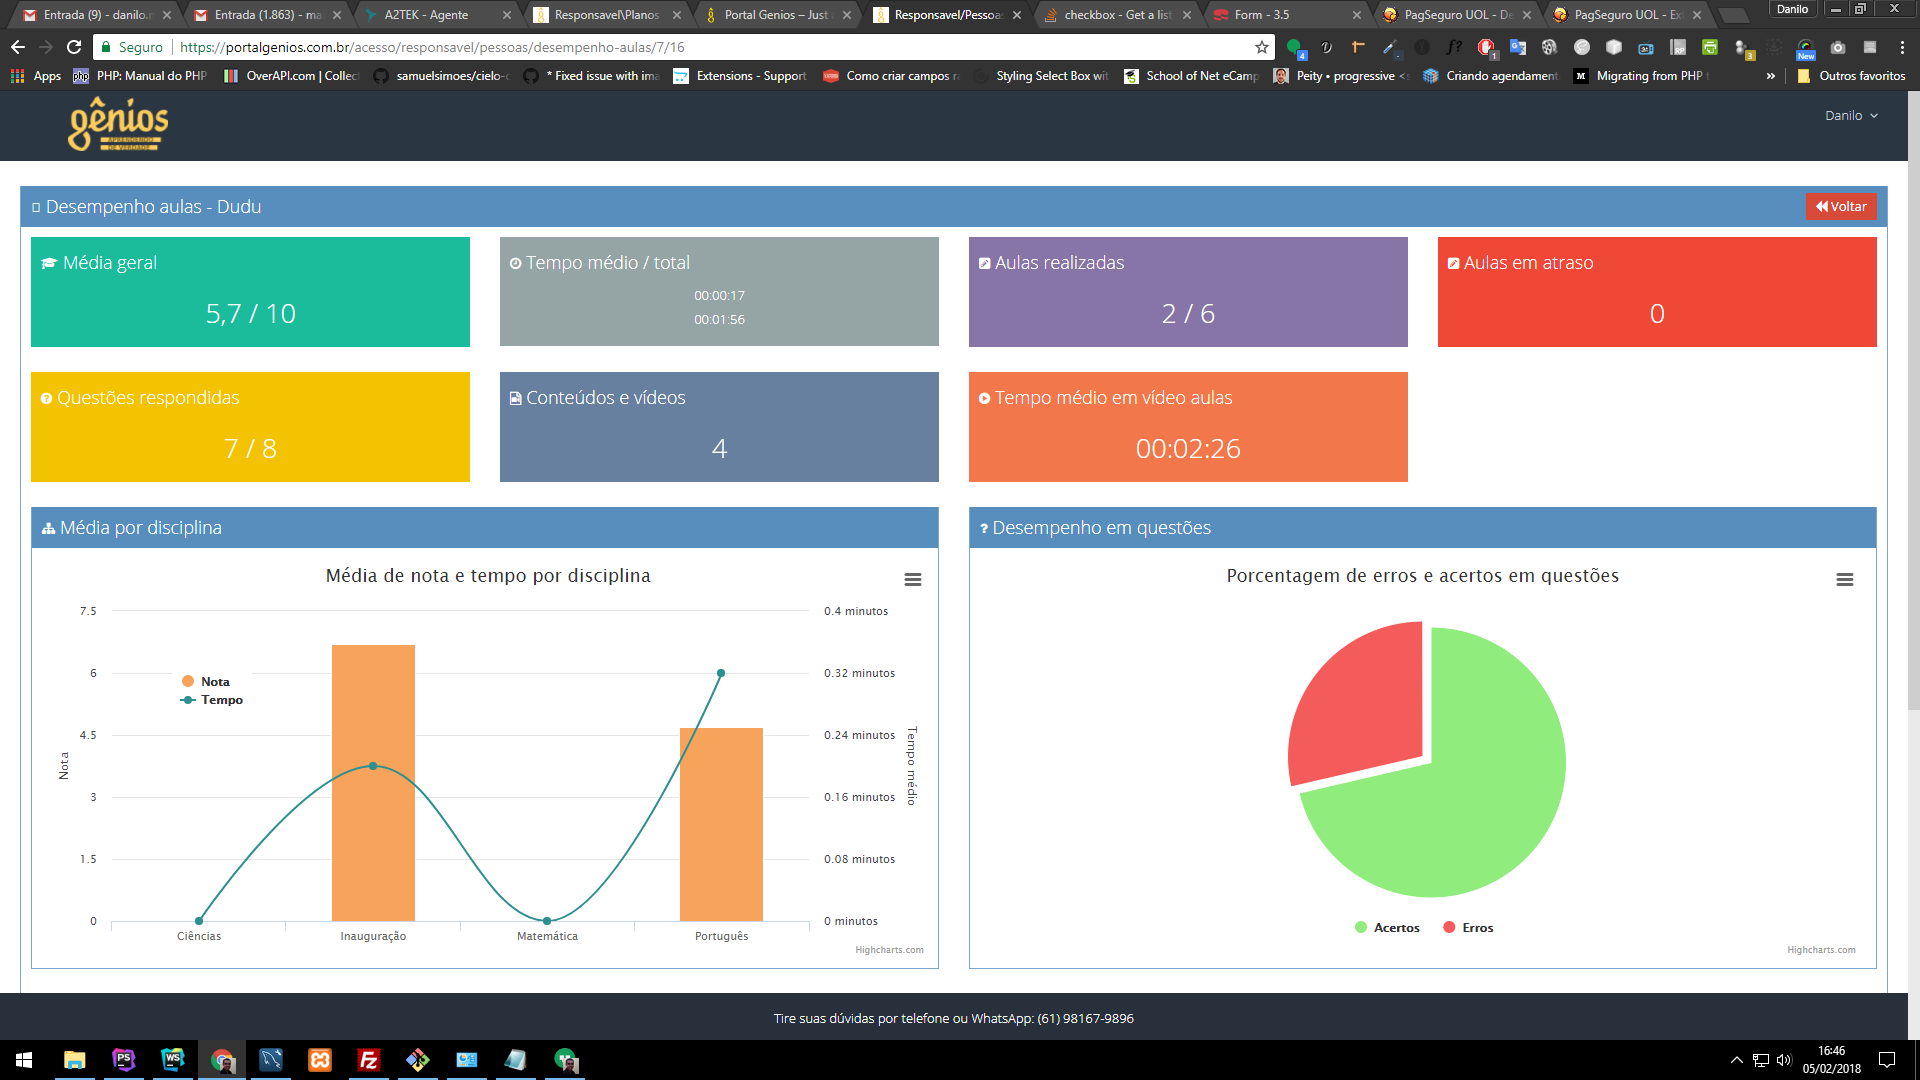Open XAMPP from the taskbar
Screen dimensions: 1920x1080
(x=320, y=1060)
